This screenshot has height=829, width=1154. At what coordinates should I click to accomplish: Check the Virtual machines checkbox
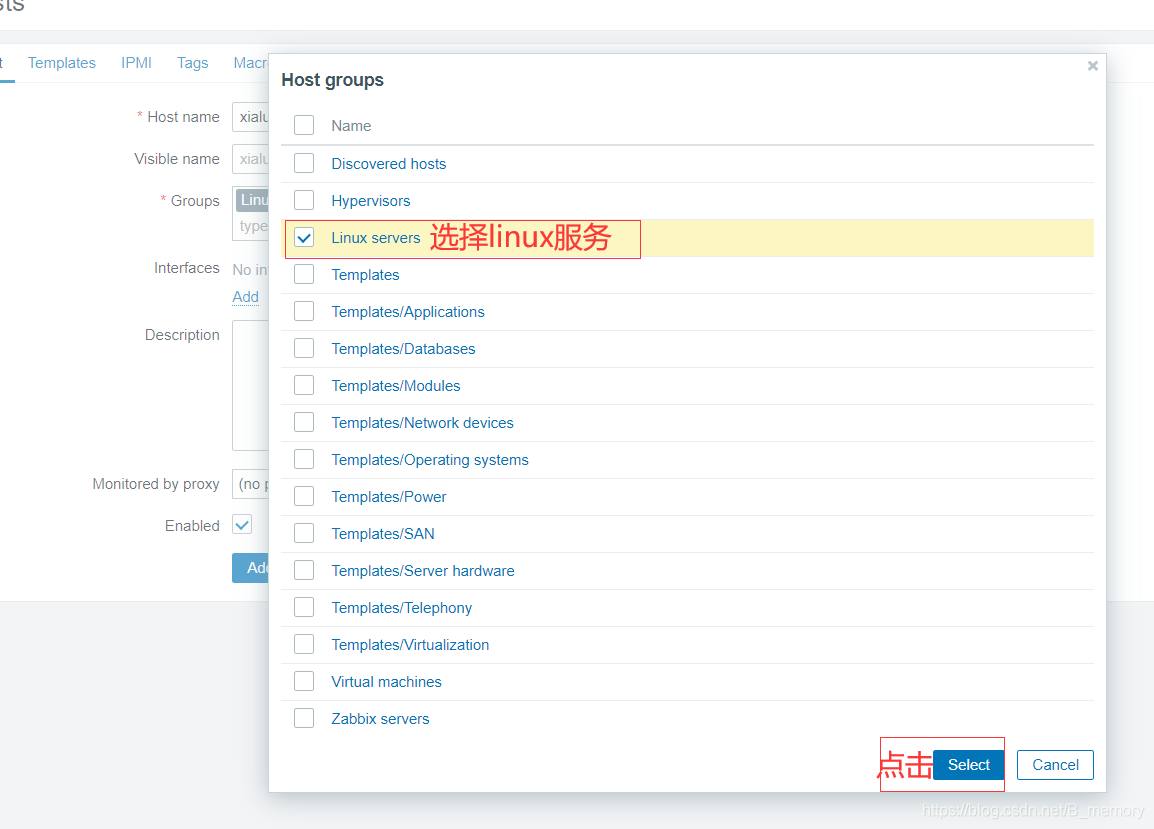click(x=304, y=681)
